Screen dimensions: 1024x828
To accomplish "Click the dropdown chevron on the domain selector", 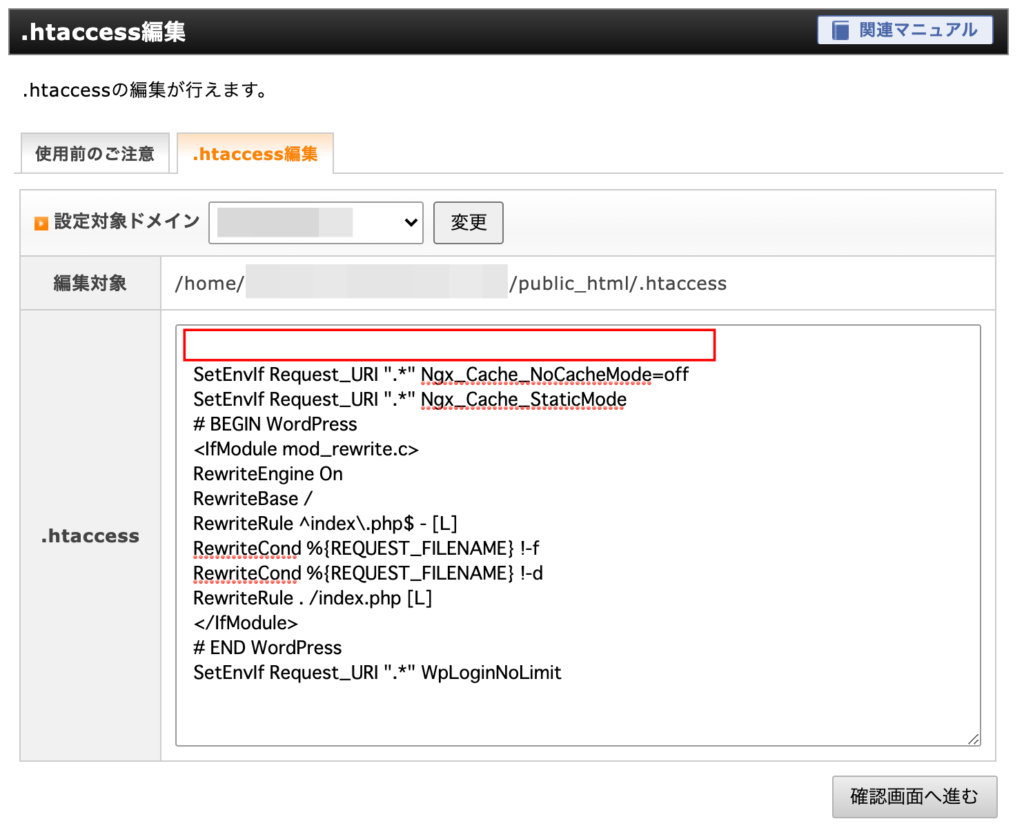I will [x=409, y=222].
